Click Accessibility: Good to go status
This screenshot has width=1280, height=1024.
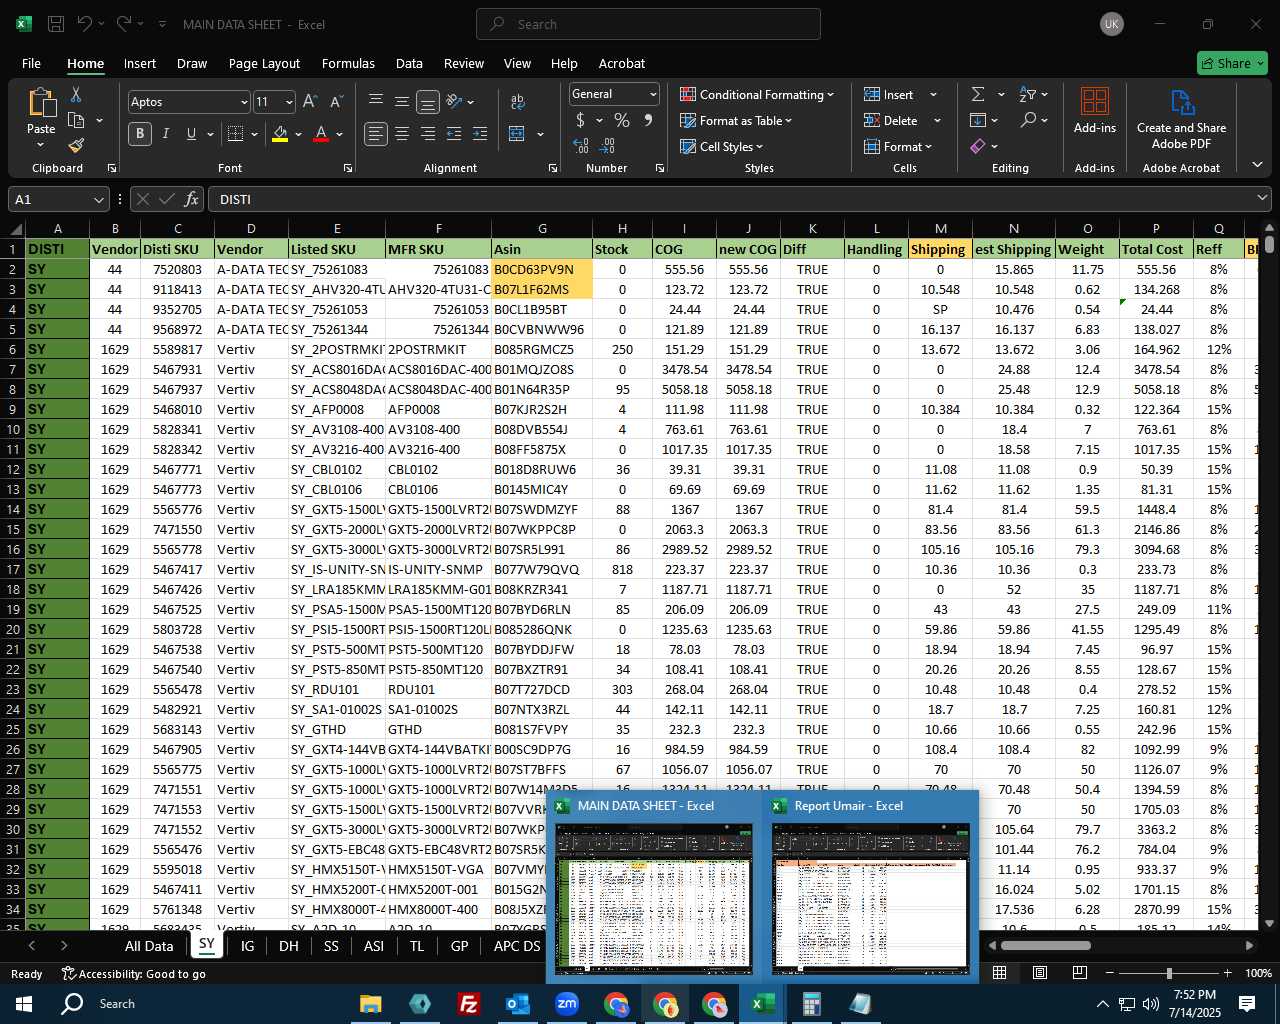(x=133, y=974)
